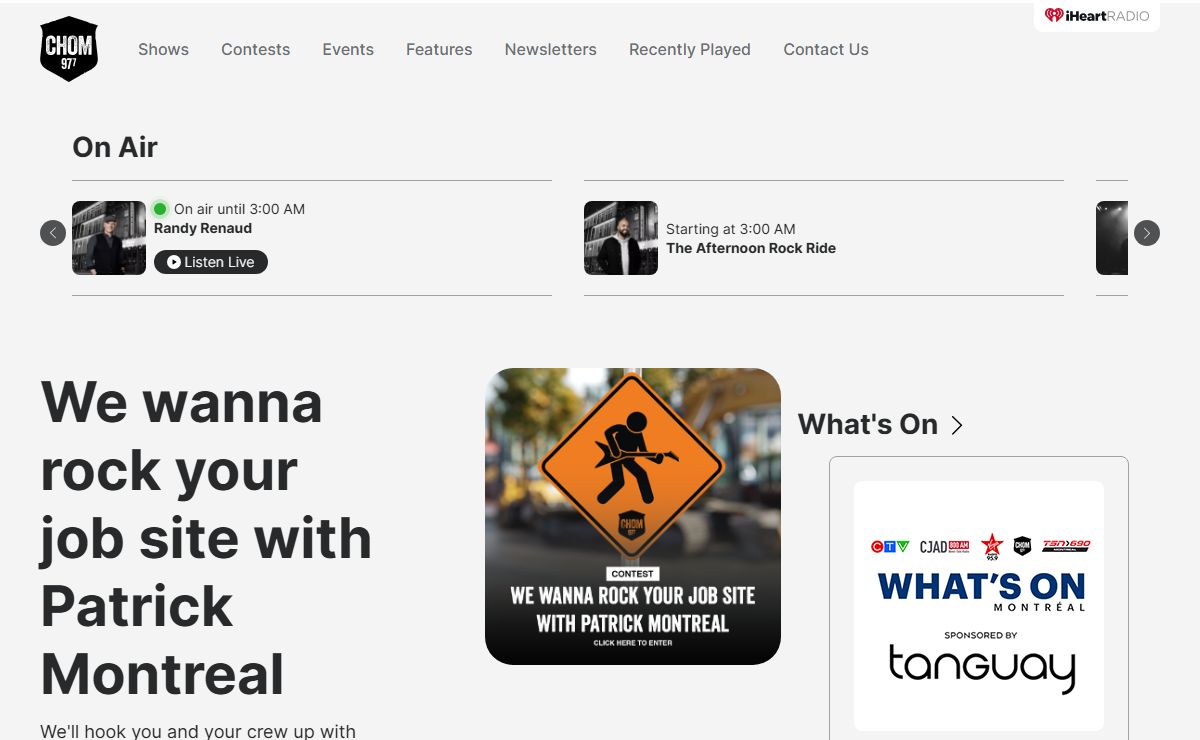Open the Contests menu item
Image resolution: width=1200 pixels, height=740 pixels.
[x=255, y=49]
